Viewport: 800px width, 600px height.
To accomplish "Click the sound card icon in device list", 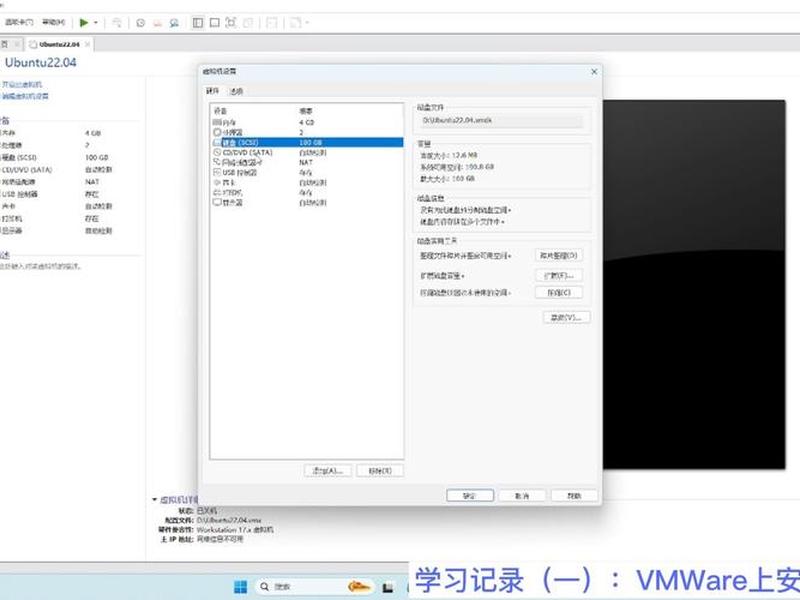I will [x=217, y=182].
